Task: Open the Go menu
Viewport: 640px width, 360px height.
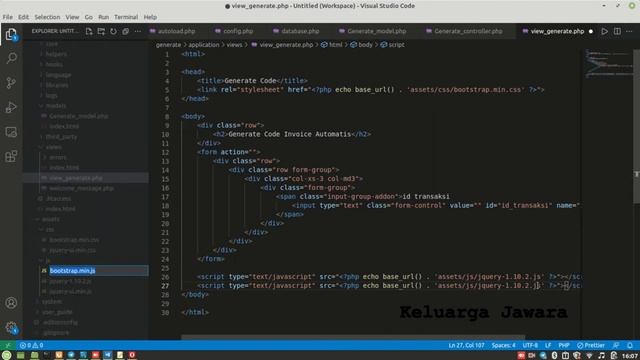Action: [89, 17]
